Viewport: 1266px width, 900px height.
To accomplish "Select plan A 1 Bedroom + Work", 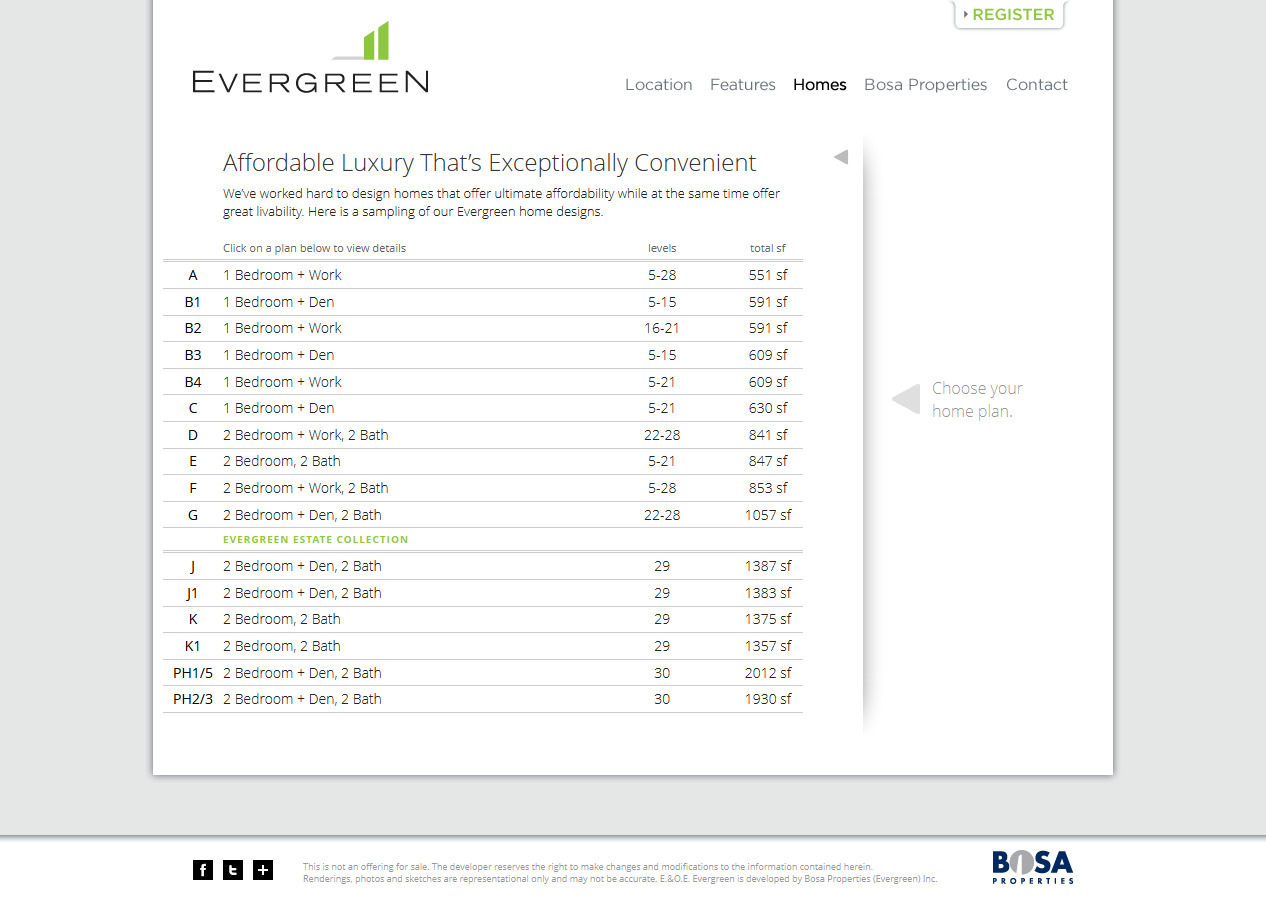I will [483, 275].
